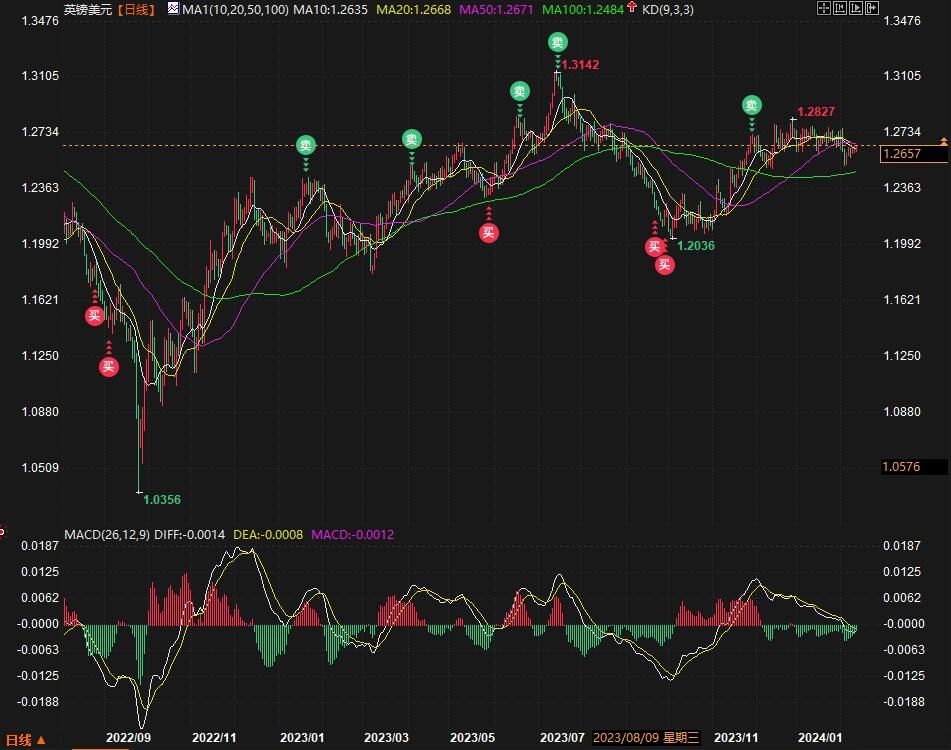This screenshot has height=750, width=951.
Task: Open the MACD(26,12,9) indicator settings
Action: 106,535
